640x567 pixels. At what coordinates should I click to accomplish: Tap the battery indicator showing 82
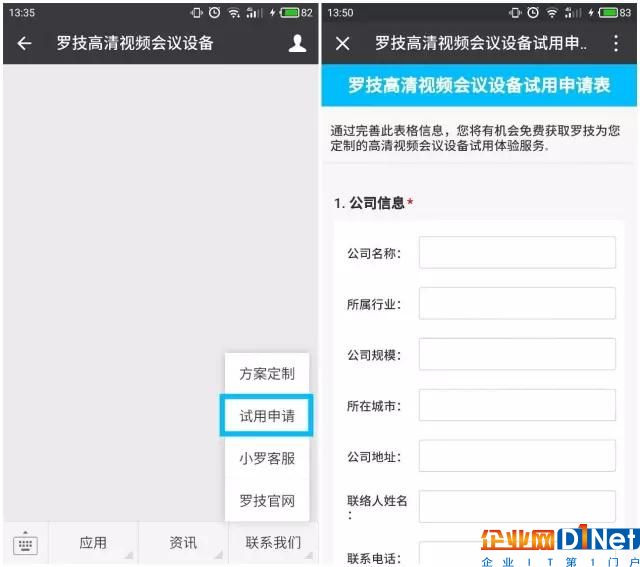point(296,13)
